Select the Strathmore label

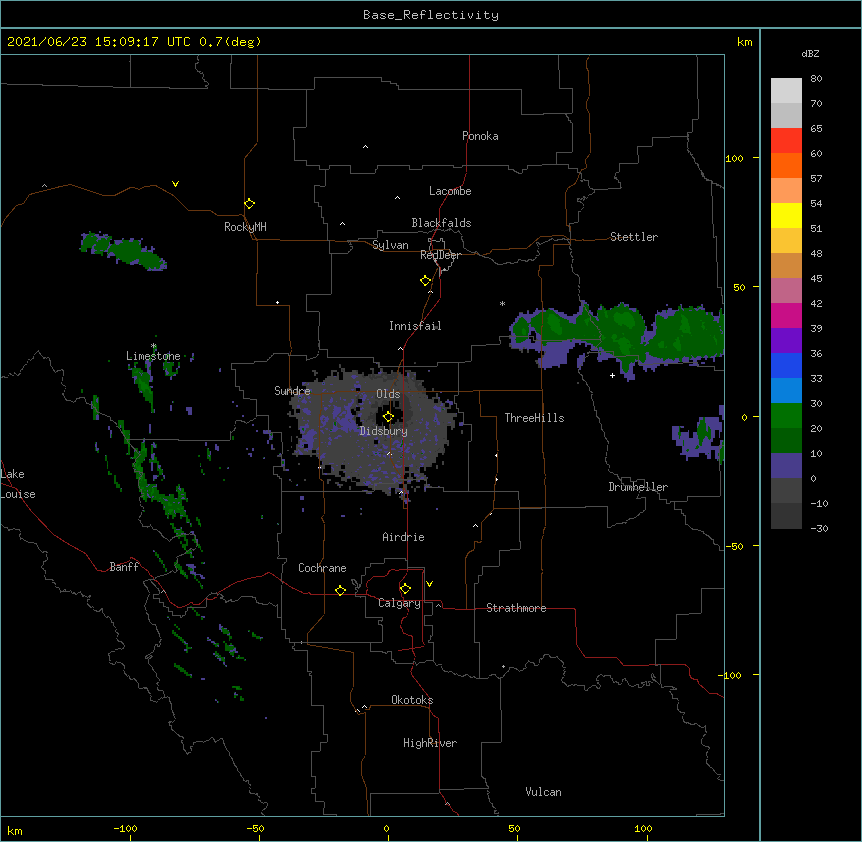pos(516,608)
